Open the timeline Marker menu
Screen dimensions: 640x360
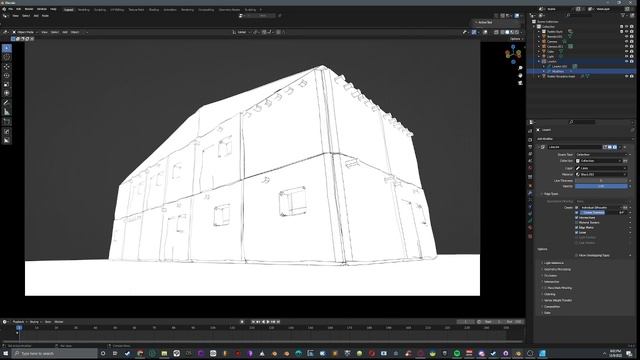tap(59, 322)
